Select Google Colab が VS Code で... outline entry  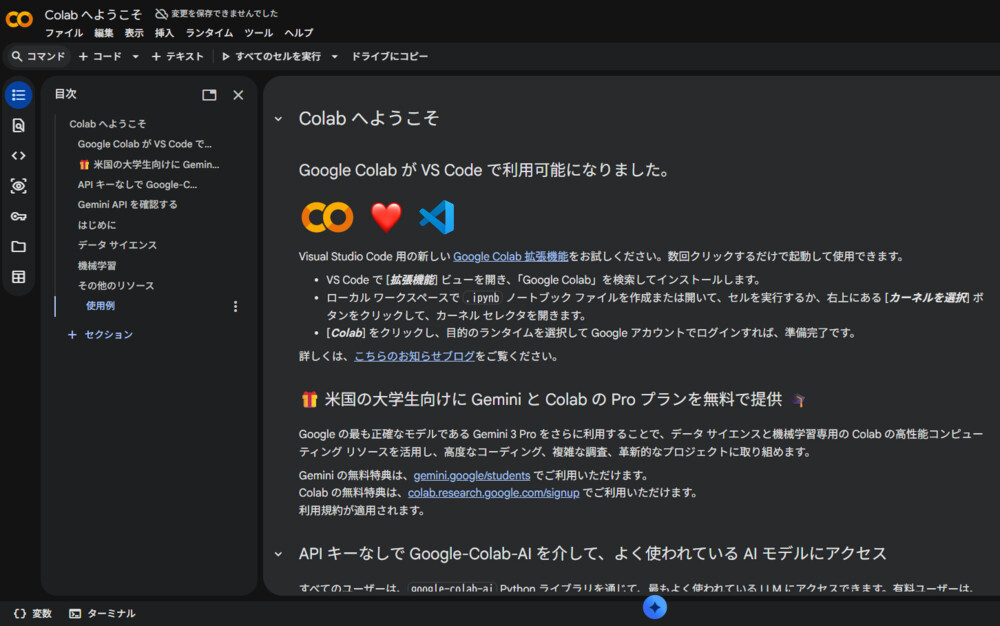point(145,144)
